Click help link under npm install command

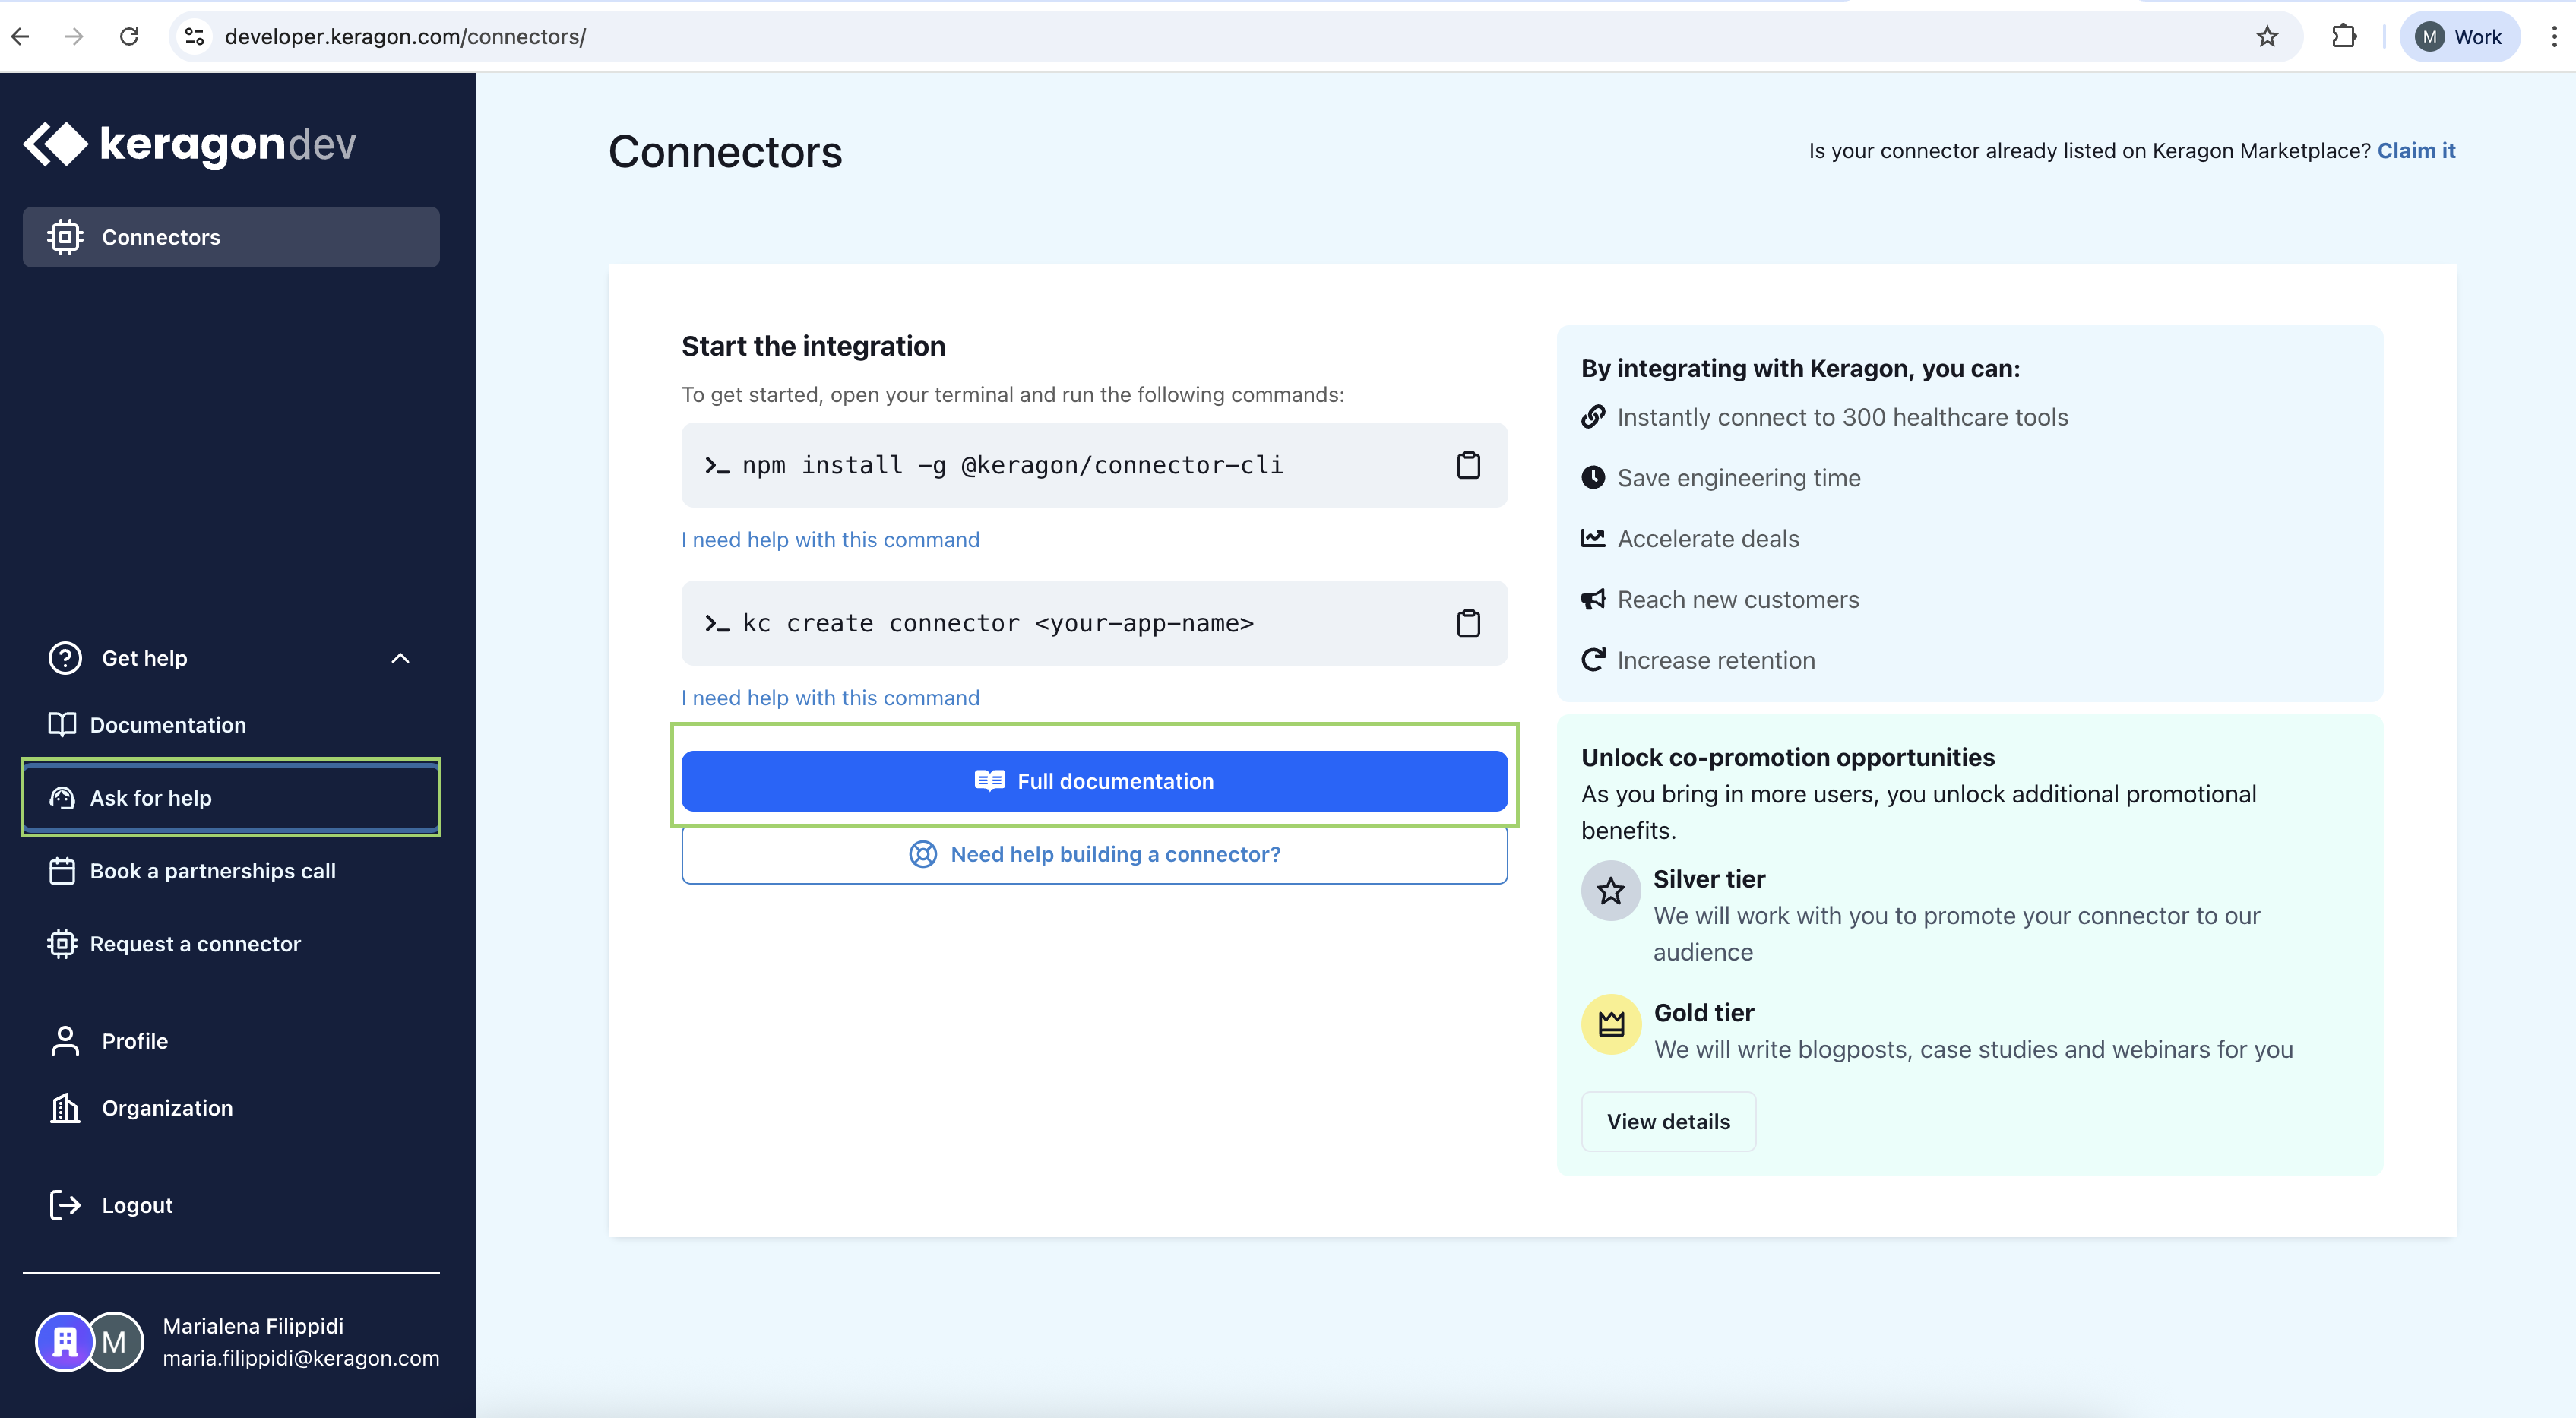click(830, 540)
